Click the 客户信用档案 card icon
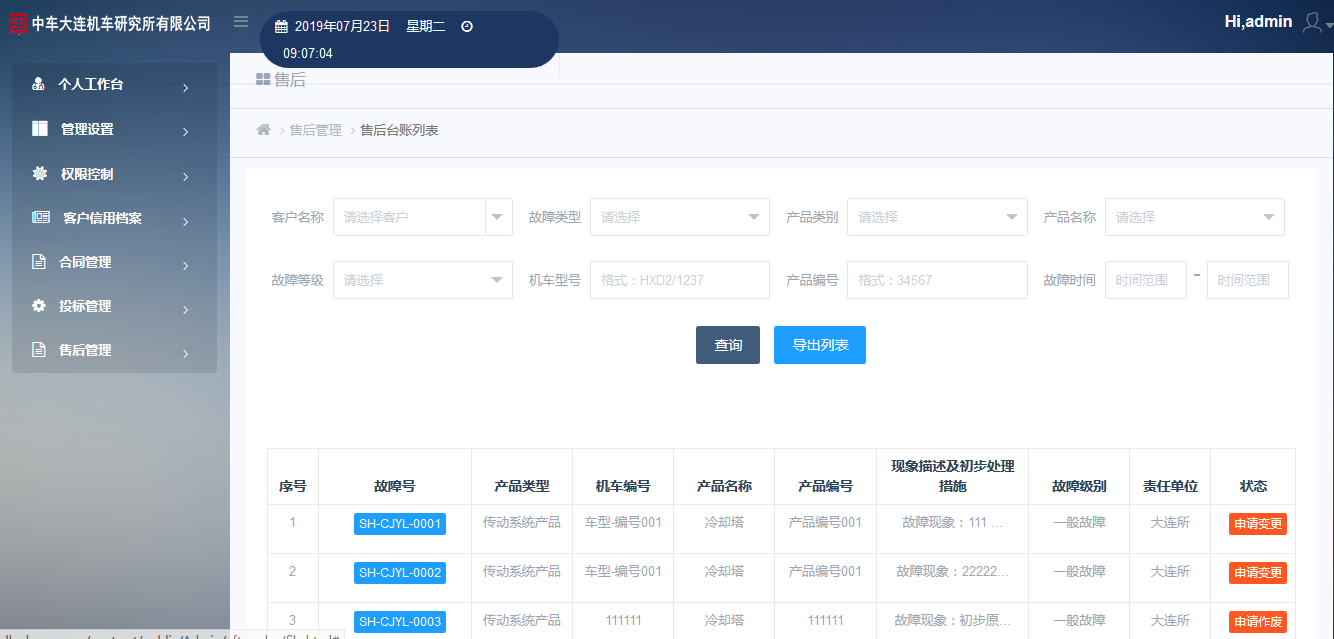This screenshot has width=1334, height=639. coord(41,218)
